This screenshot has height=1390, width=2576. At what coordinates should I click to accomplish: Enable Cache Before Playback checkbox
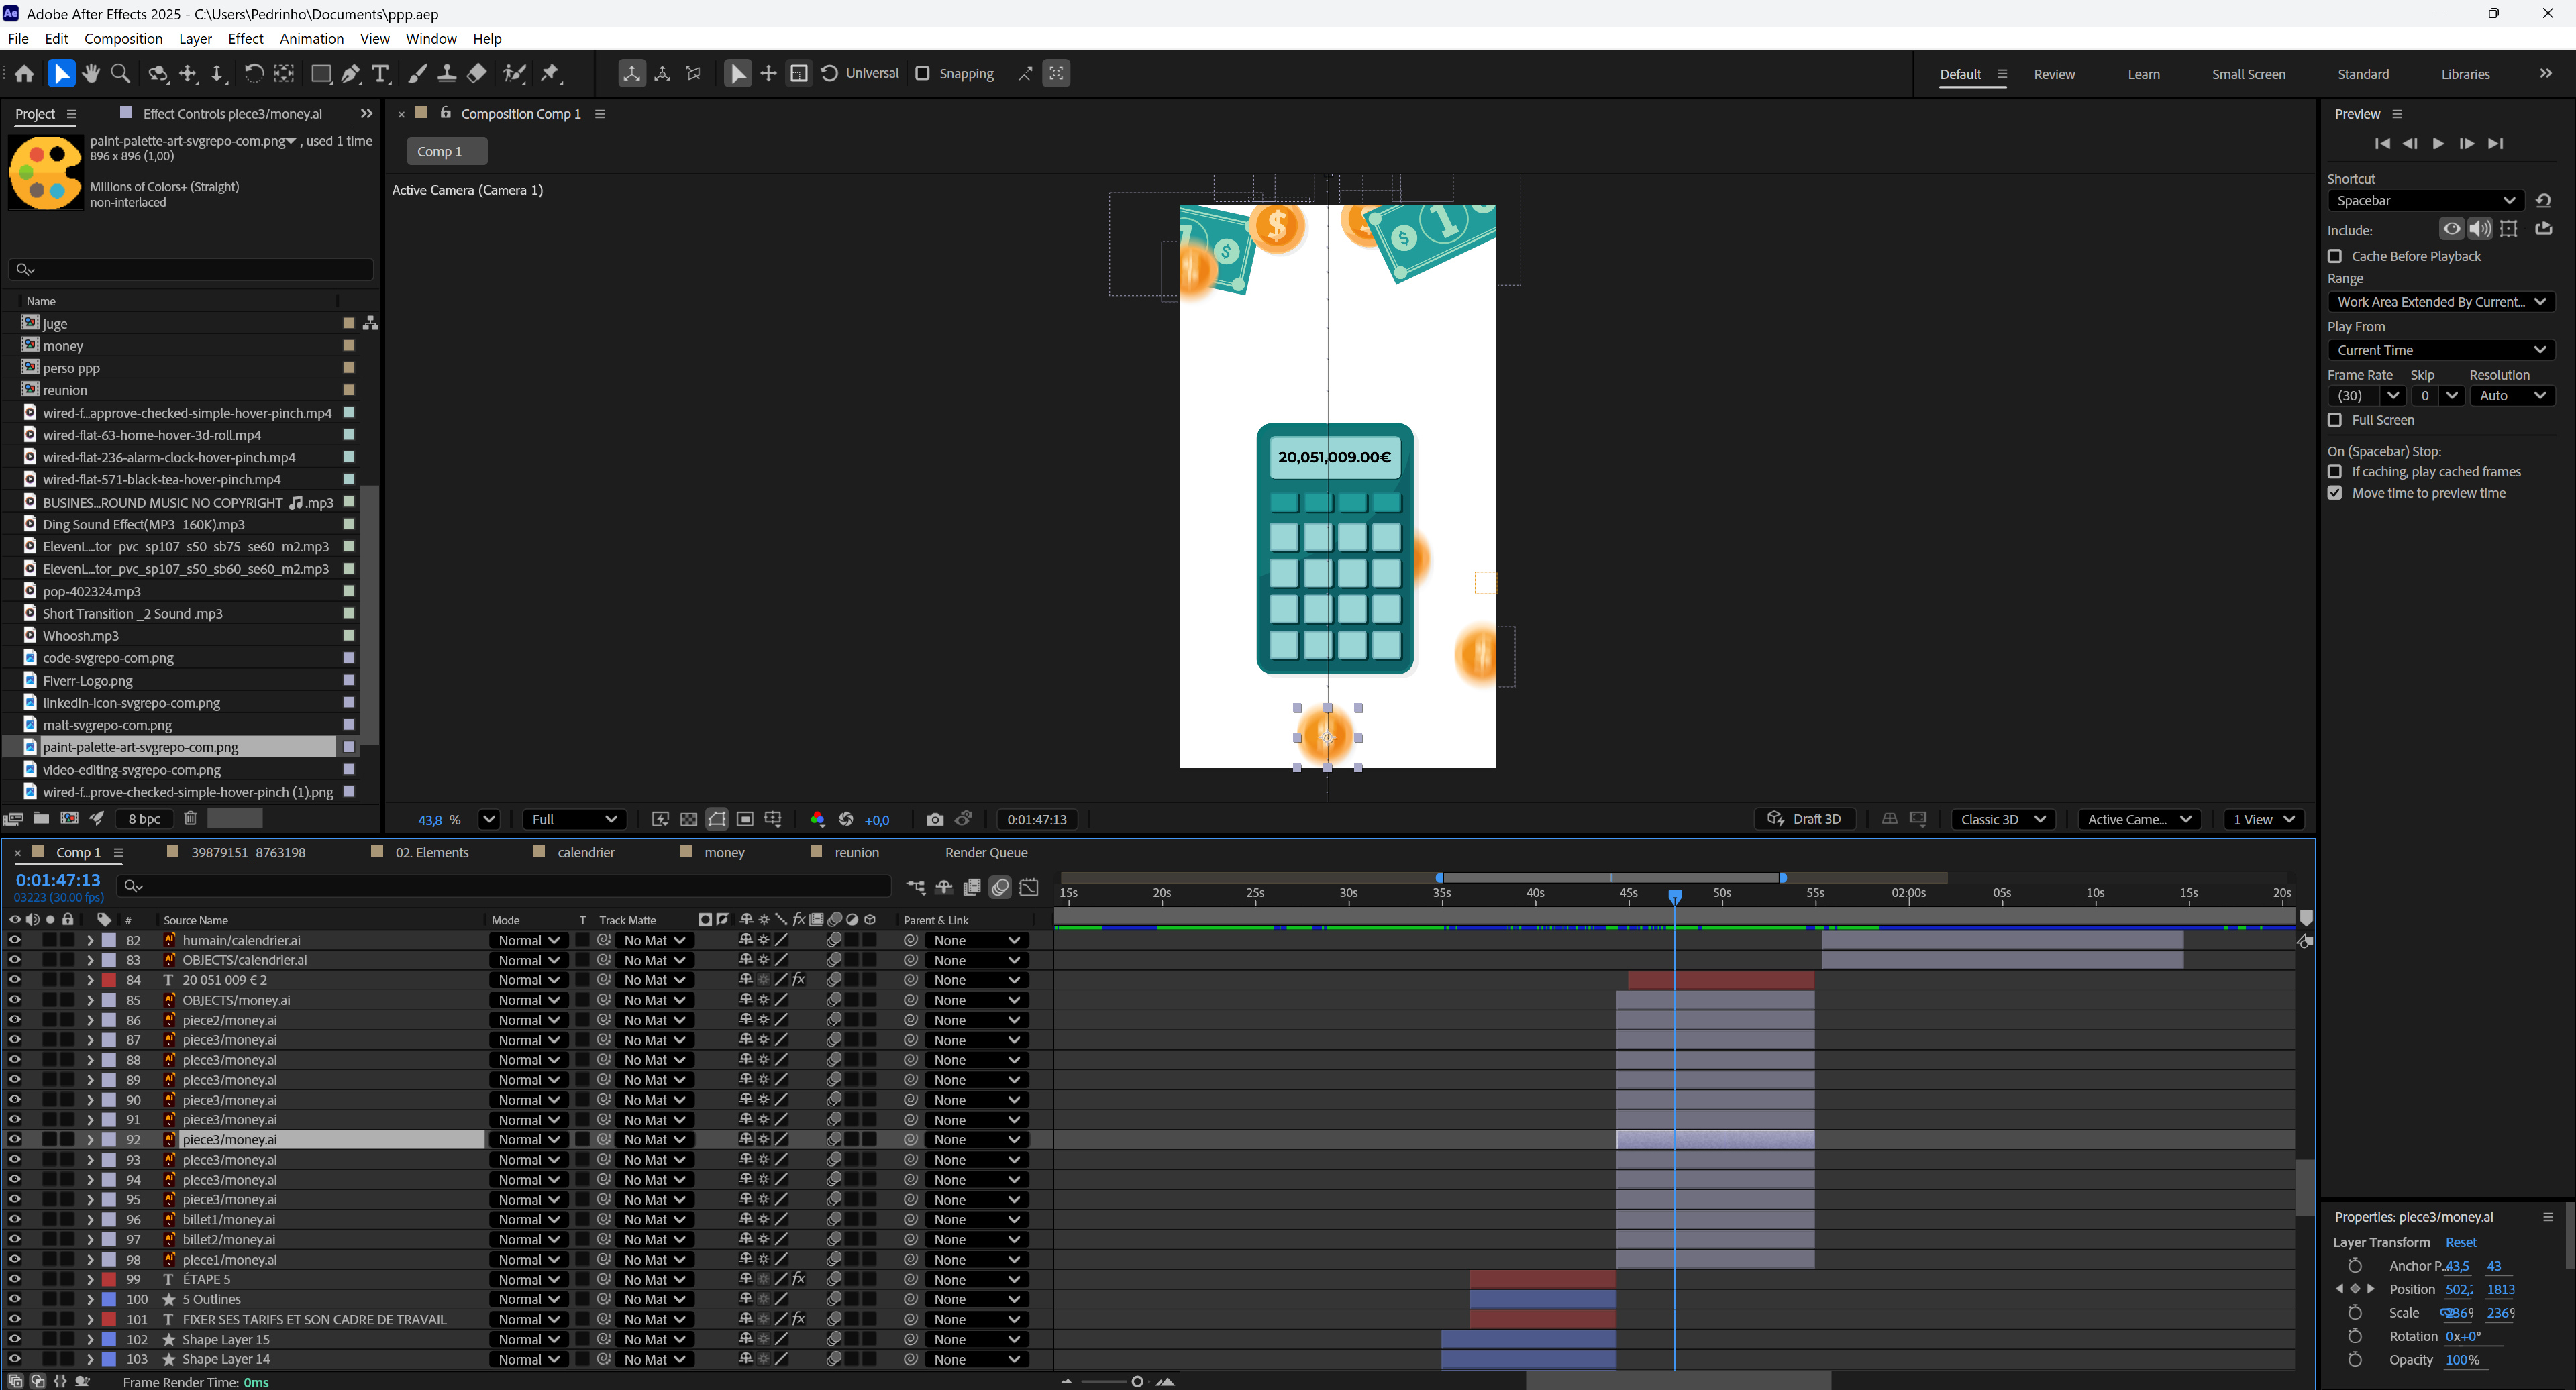click(x=2335, y=256)
